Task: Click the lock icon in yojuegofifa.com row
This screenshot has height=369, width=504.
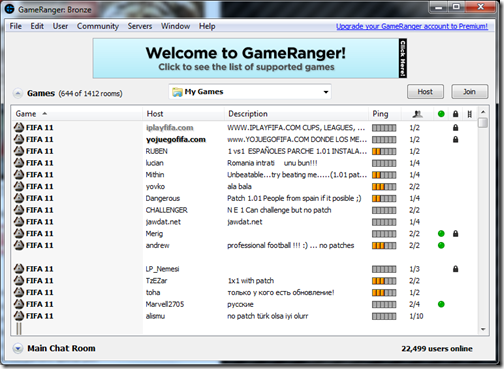Action: coord(455,139)
